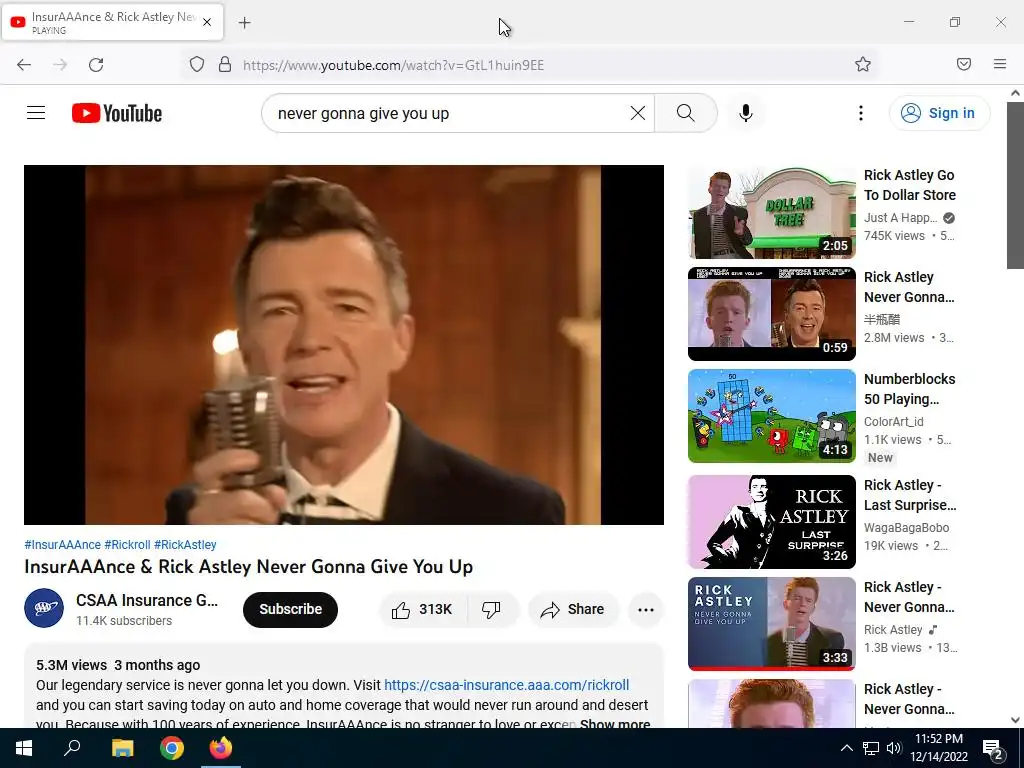Open the WagaBagaBobo channel name
Image resolution: width=1024 pixels, height=768 pixels.
(x=906, y=527)
